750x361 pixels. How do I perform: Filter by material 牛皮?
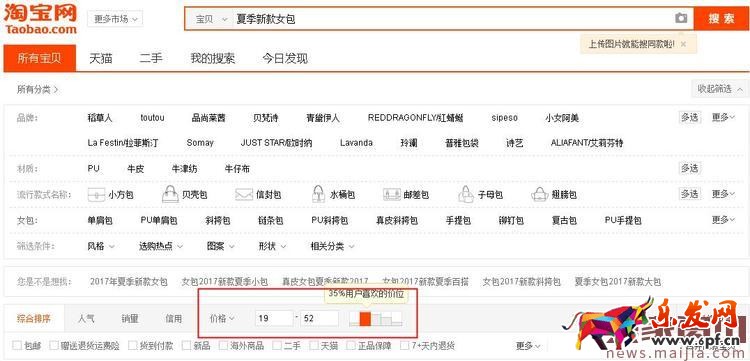[x=136, y=168]
